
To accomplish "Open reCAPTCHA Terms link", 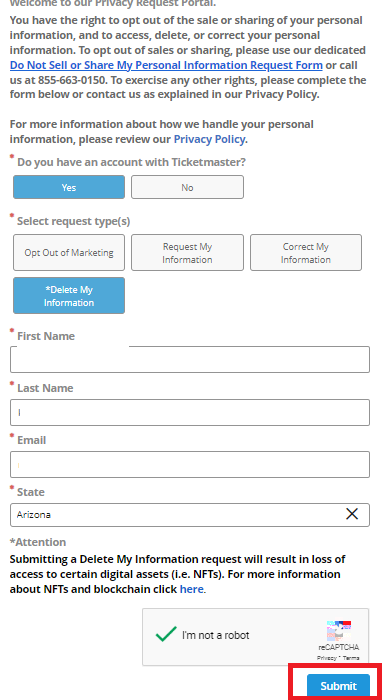I will [352, 658].
